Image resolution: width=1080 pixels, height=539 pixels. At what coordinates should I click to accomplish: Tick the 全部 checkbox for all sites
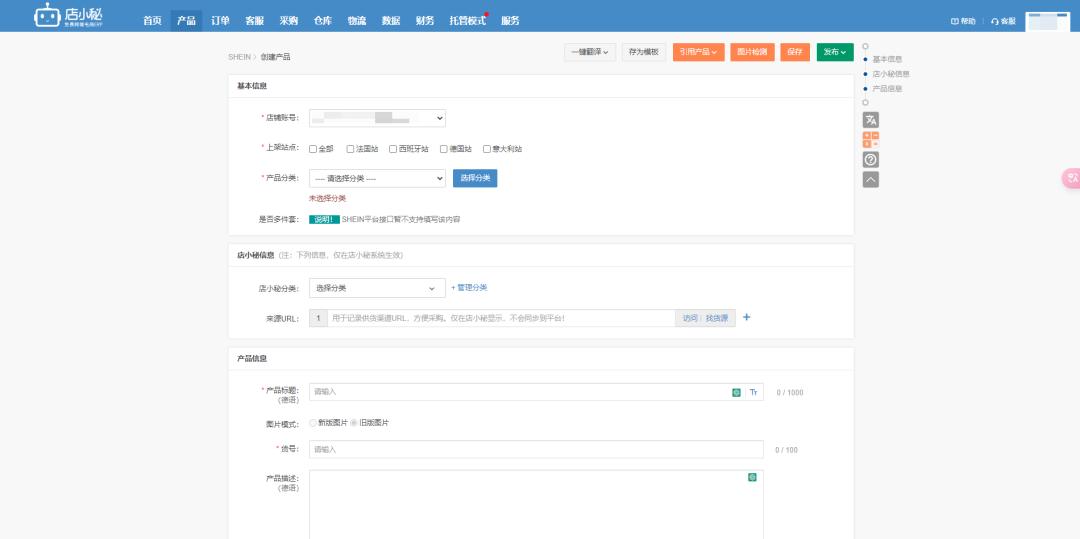coord(313,149)
